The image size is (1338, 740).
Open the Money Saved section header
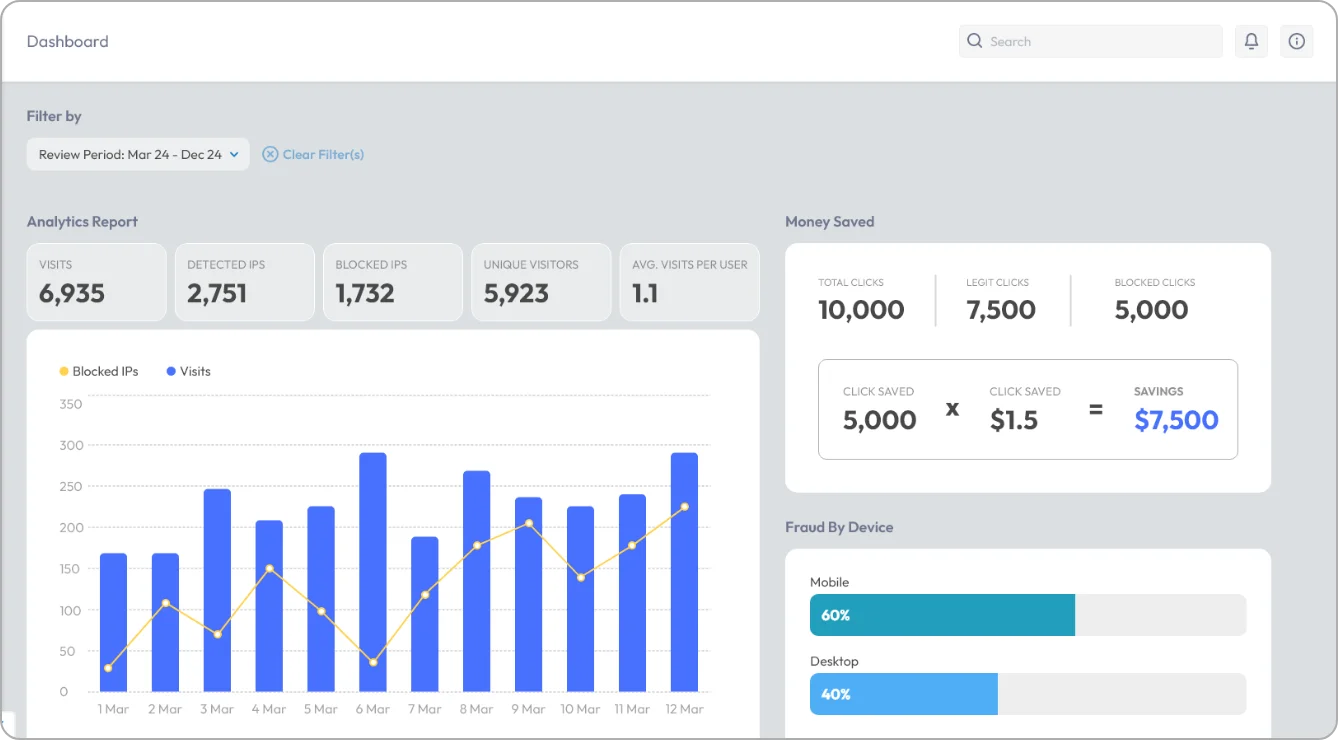pyautogui.click(x=830, y=221)
